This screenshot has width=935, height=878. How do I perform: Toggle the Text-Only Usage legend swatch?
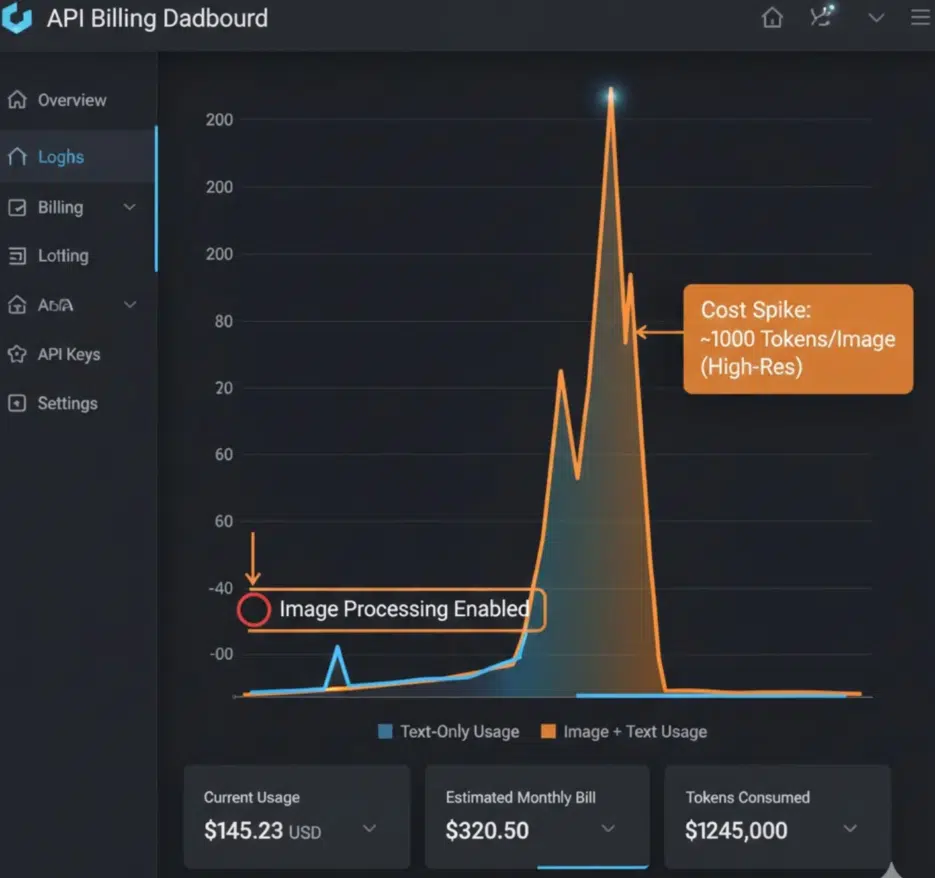point(383,731)
